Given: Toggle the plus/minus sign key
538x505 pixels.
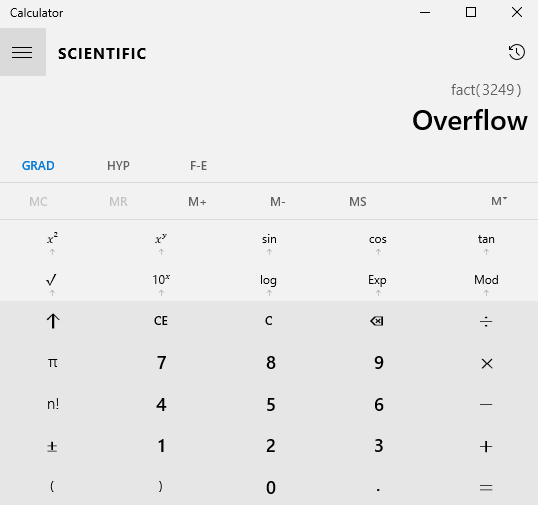Looking at the screenshot, I should (52, 446).
